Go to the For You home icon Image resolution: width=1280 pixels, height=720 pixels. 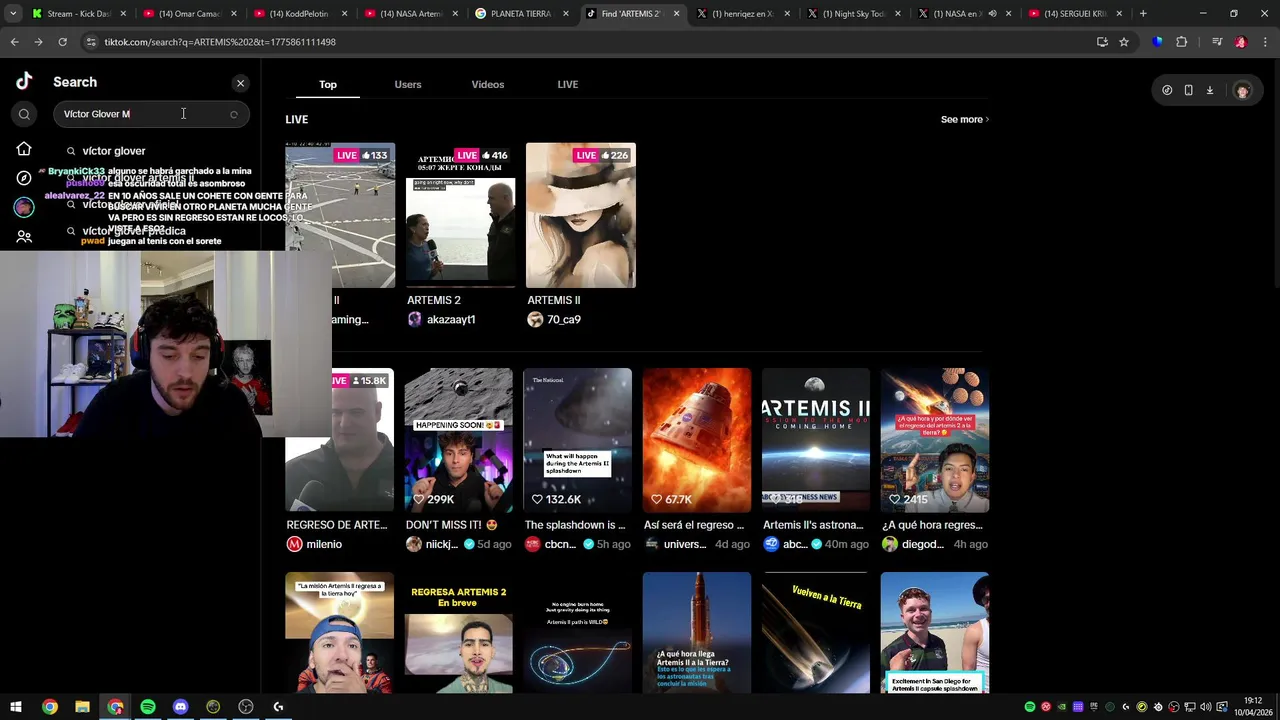24,149
